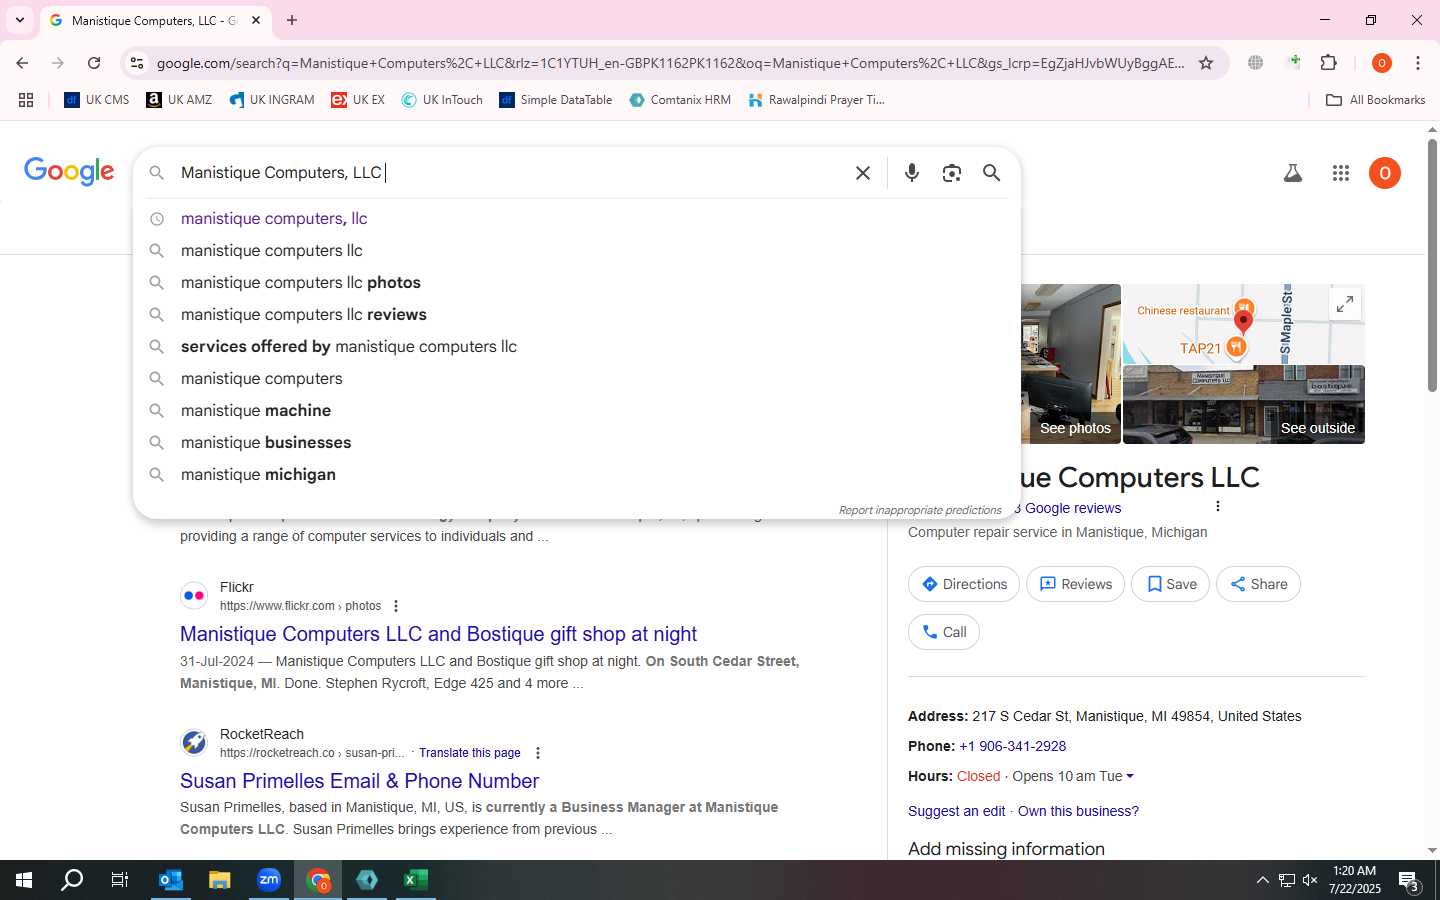1440x900 pixels.
Task: Open the Task View button
Action: tap(120, 880)
